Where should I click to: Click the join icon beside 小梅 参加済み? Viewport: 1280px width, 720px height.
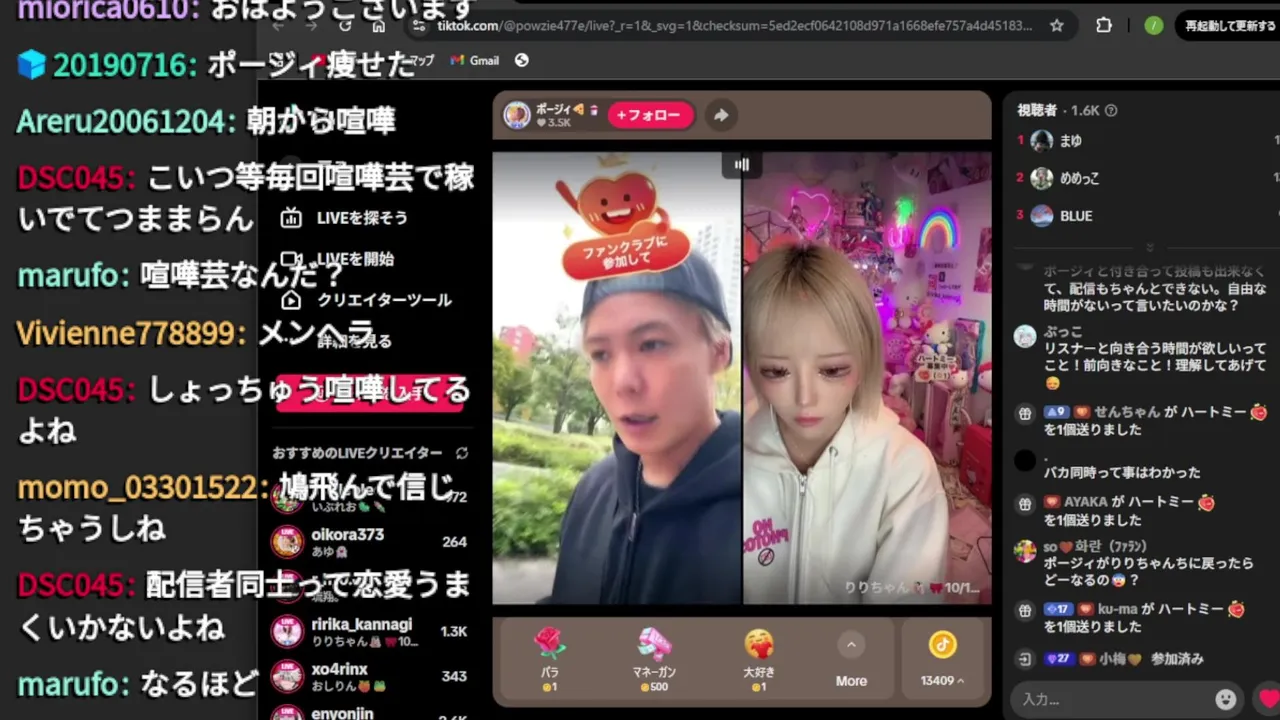pyautogui.click(x=1025, y=659)
